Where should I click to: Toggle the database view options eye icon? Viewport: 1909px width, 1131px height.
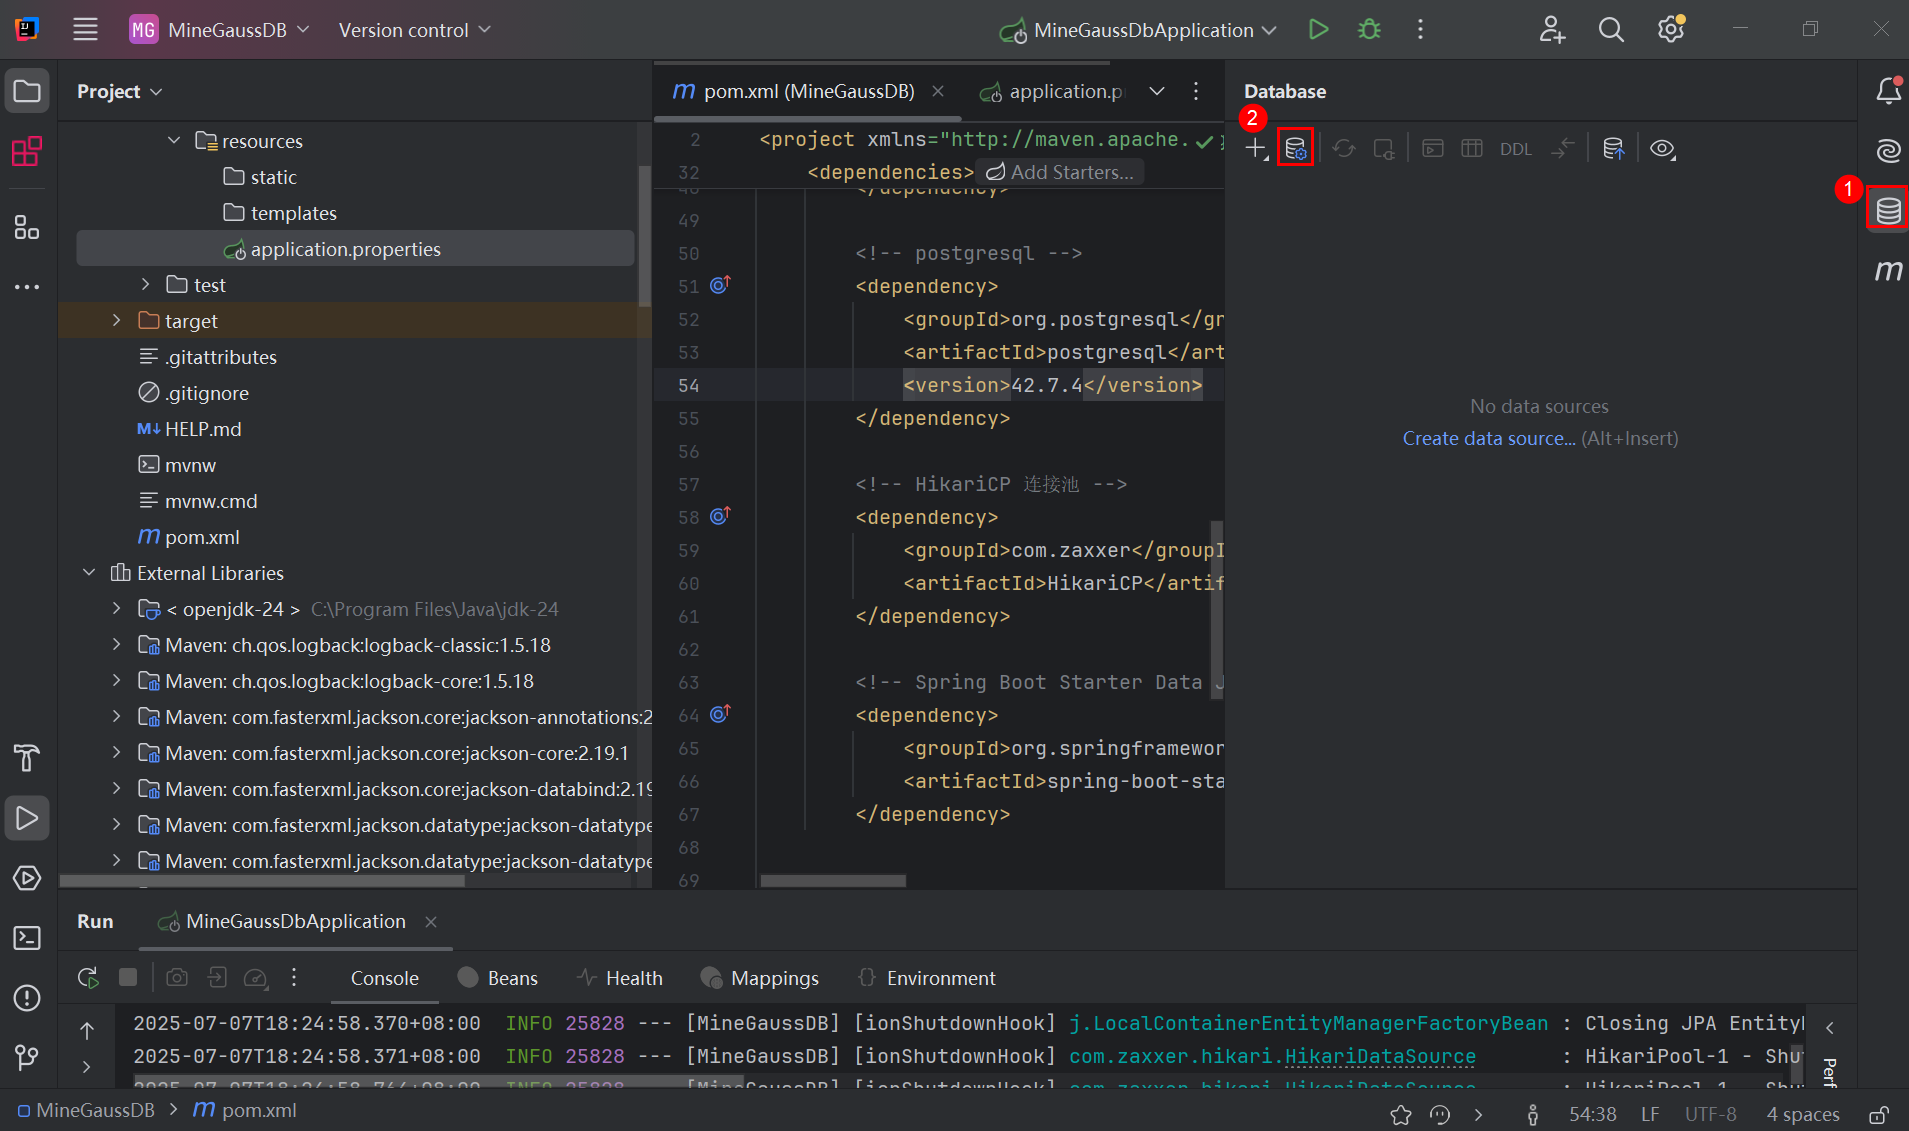coord(1662,149)
